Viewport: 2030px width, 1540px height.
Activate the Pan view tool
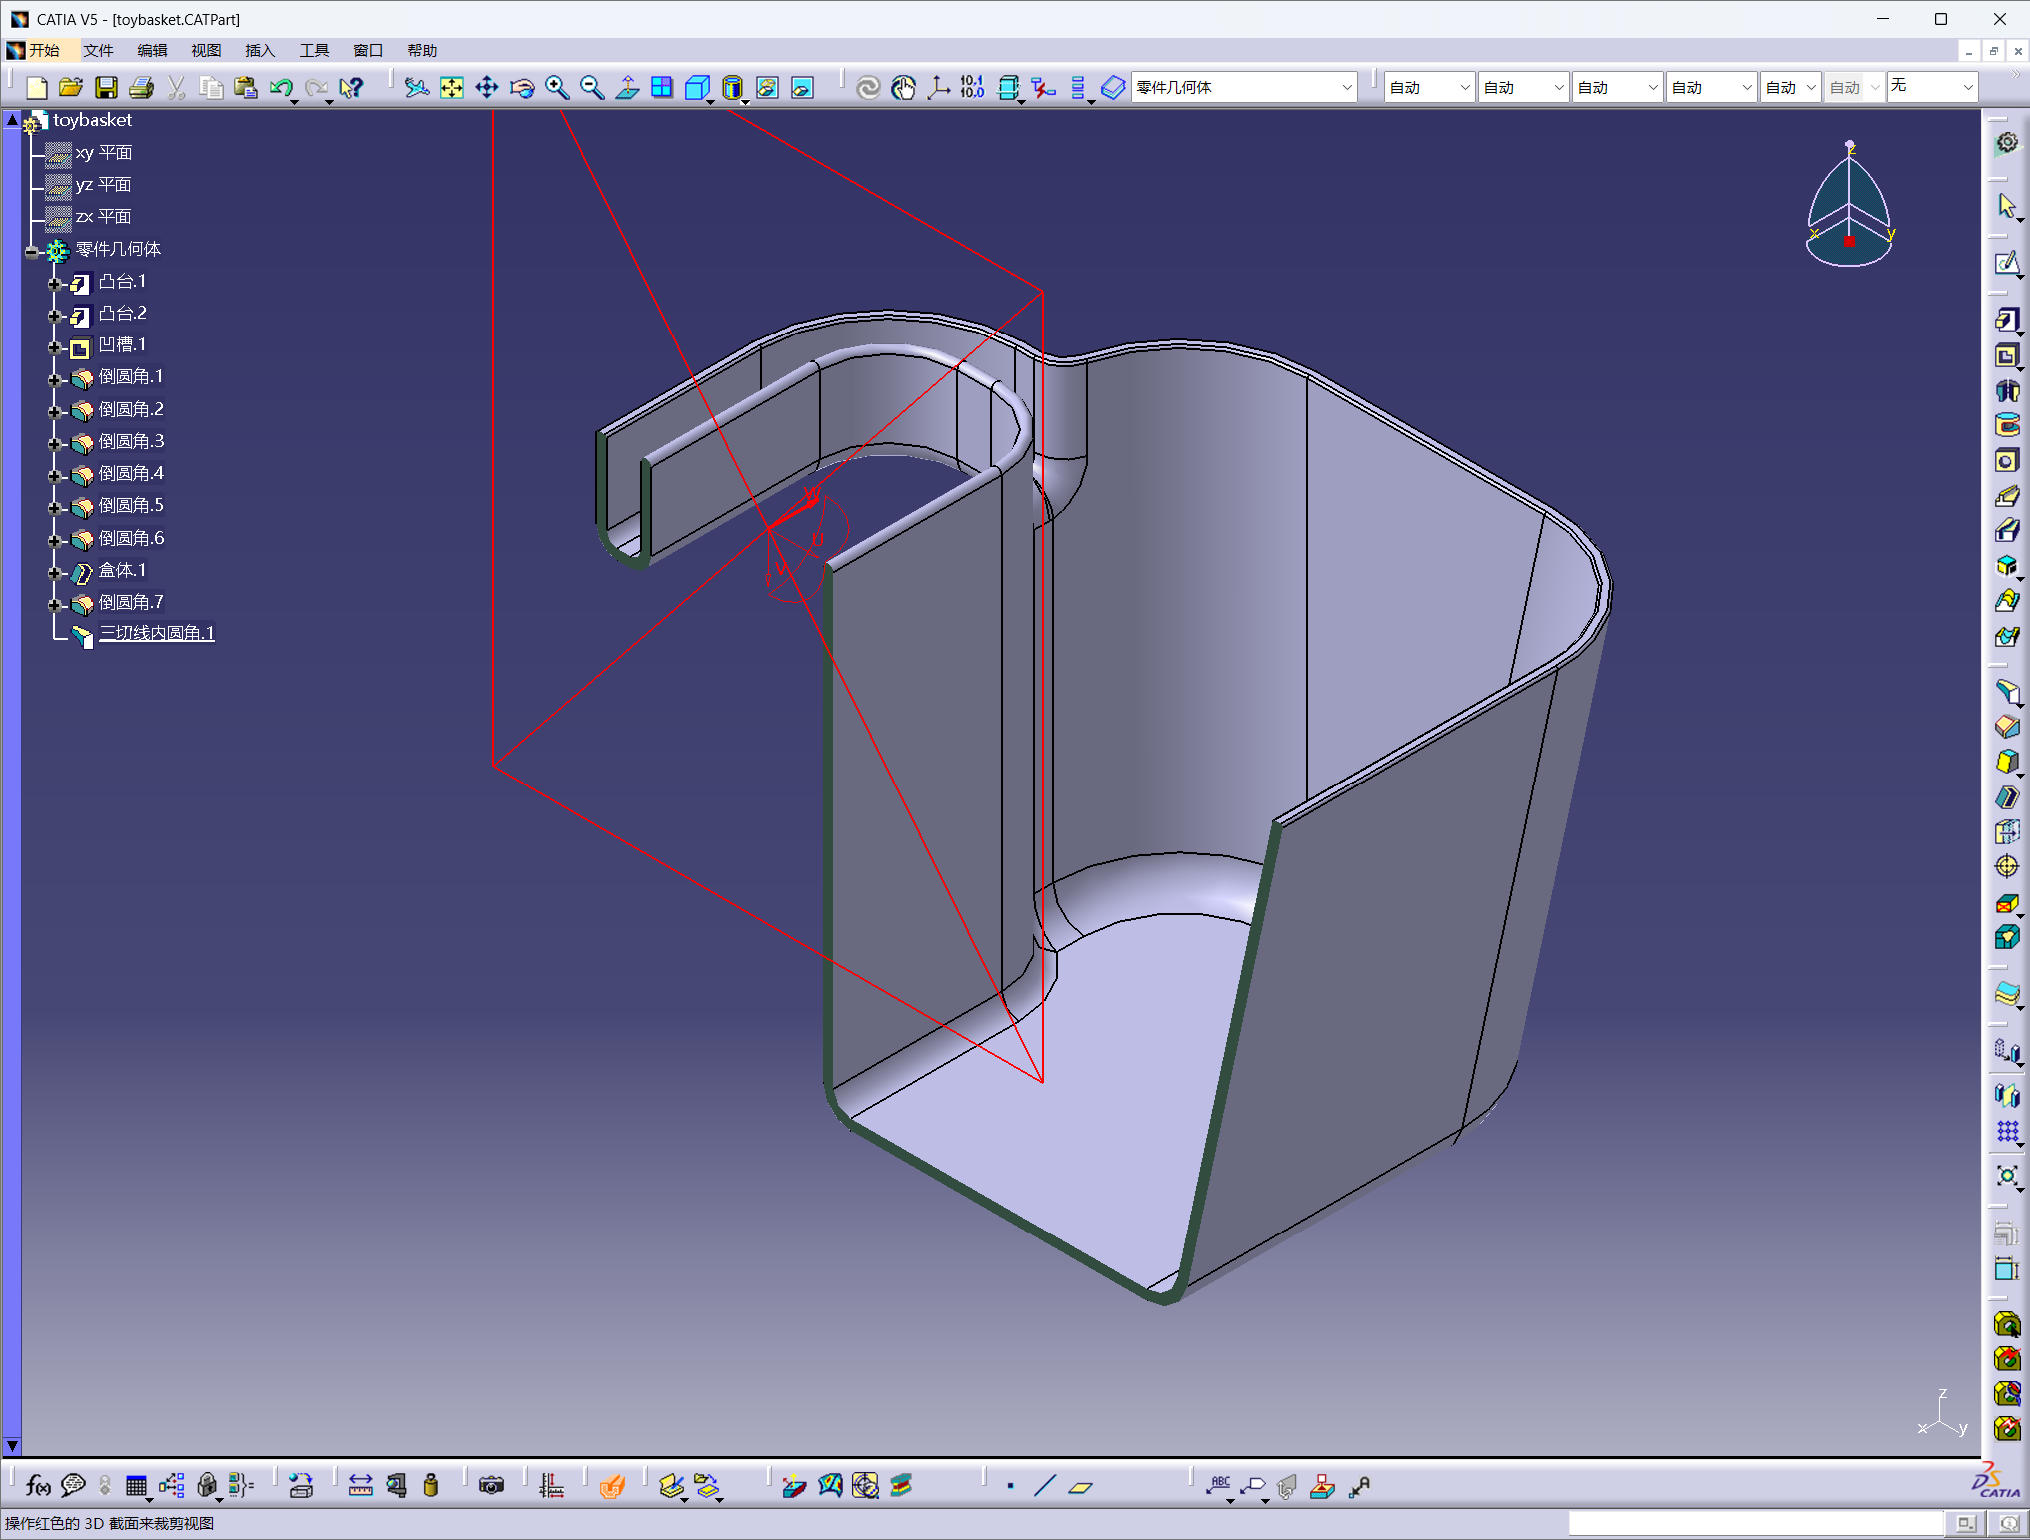pos(487,88)
